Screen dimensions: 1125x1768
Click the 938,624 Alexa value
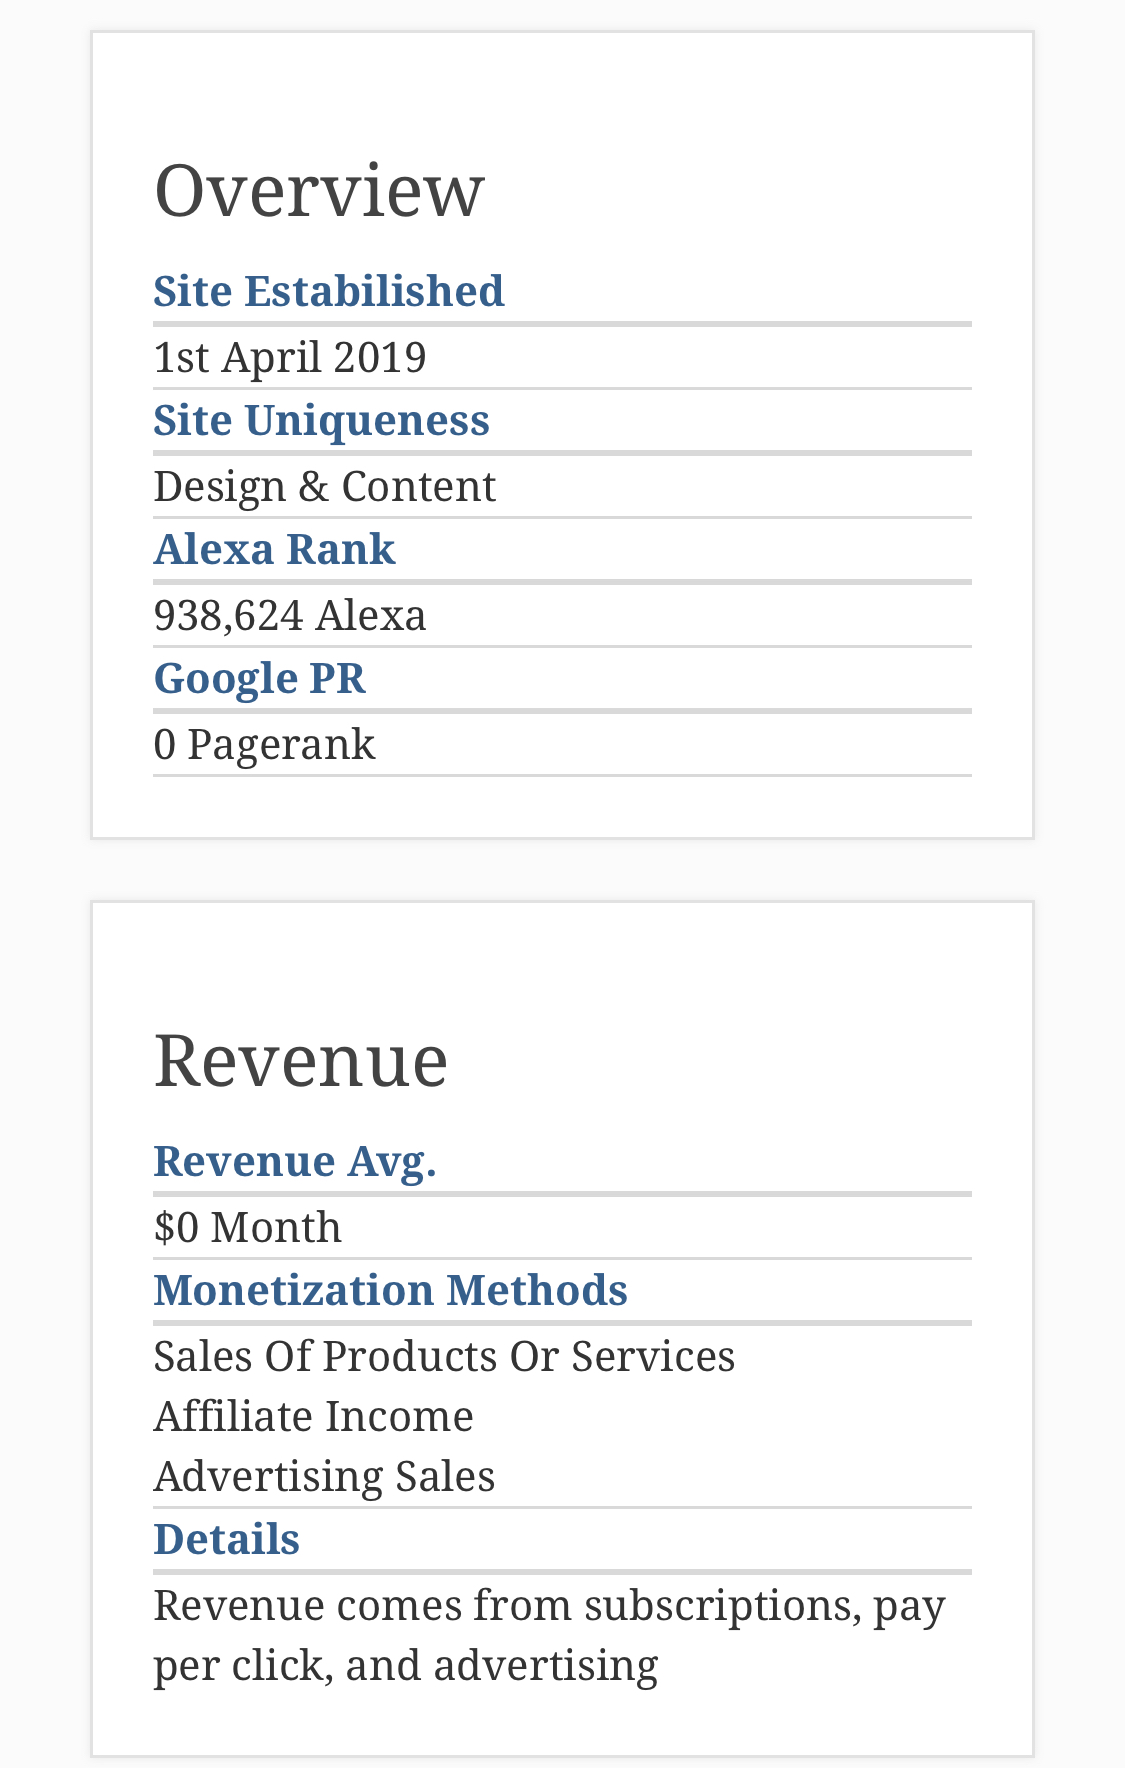(x=290, y=615)
